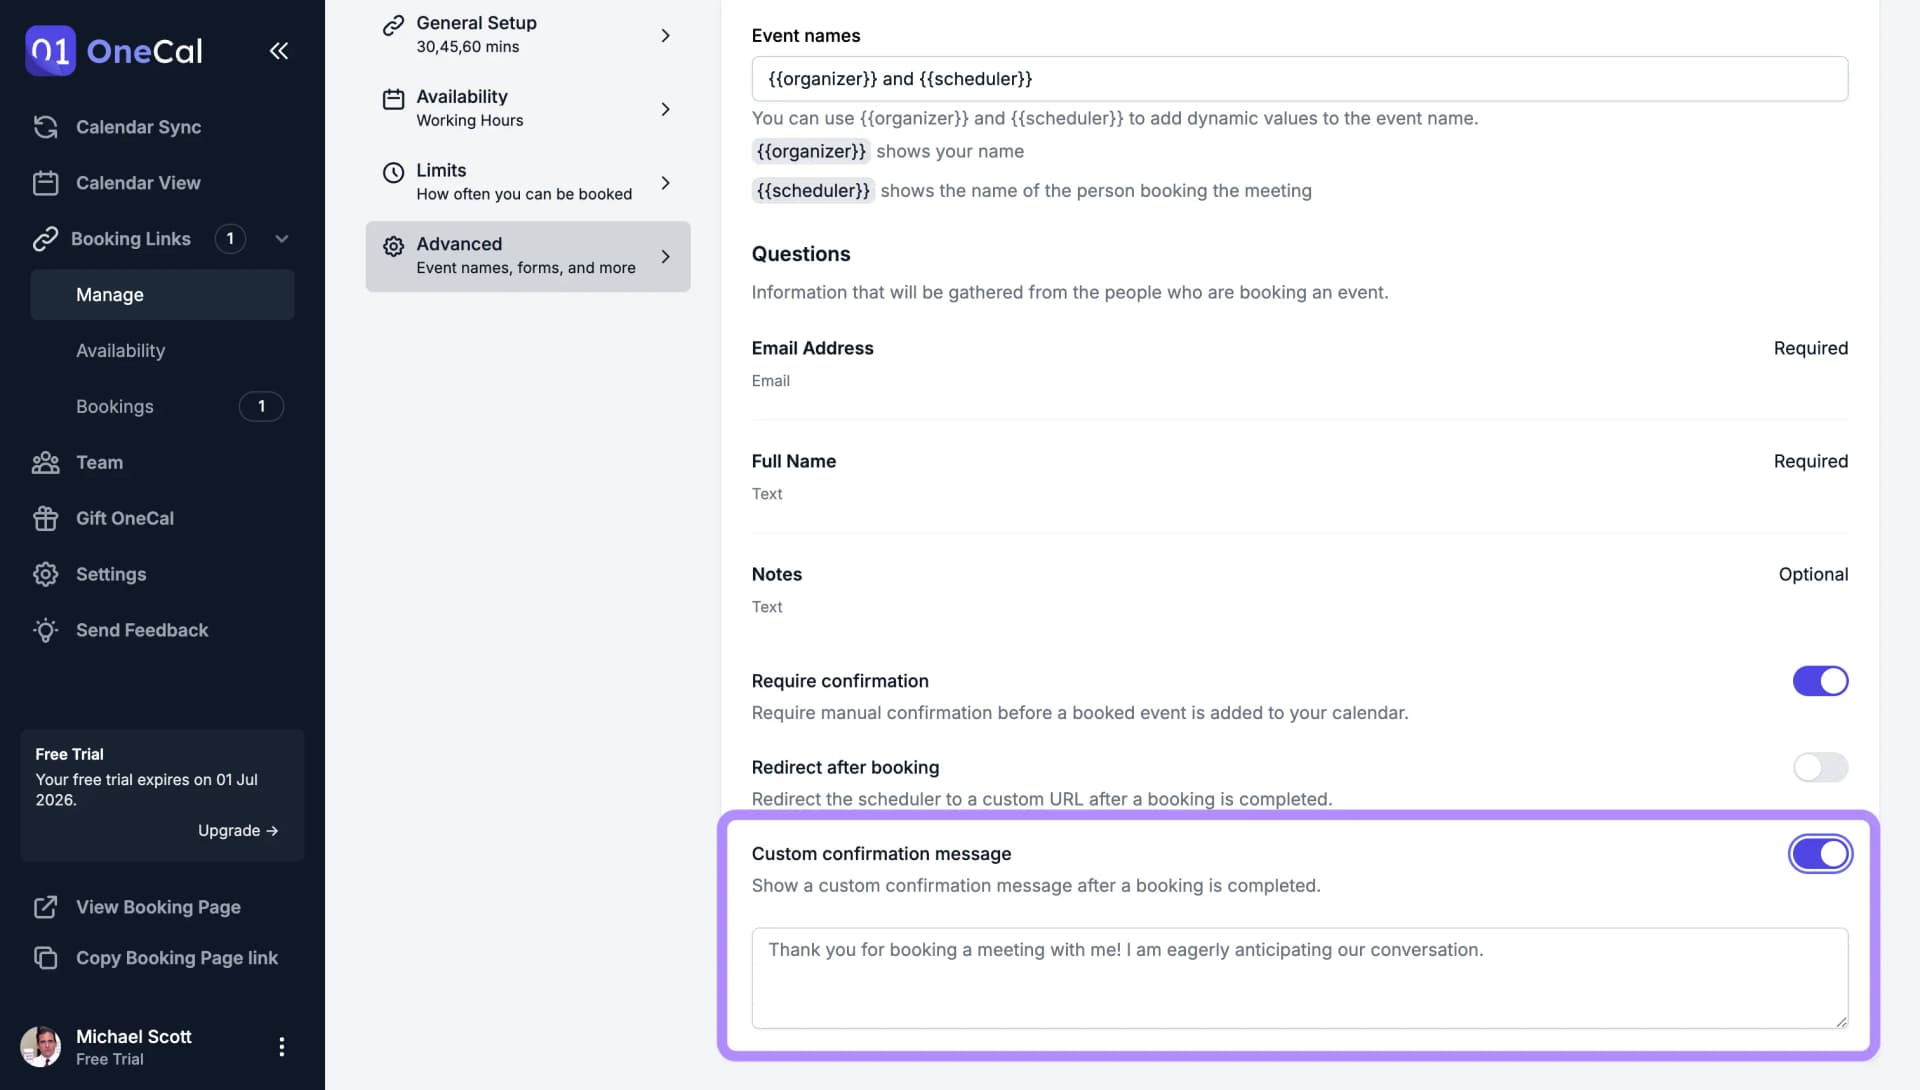Click the Gift OneCal icon in sidebar

[x=45, y=518]
